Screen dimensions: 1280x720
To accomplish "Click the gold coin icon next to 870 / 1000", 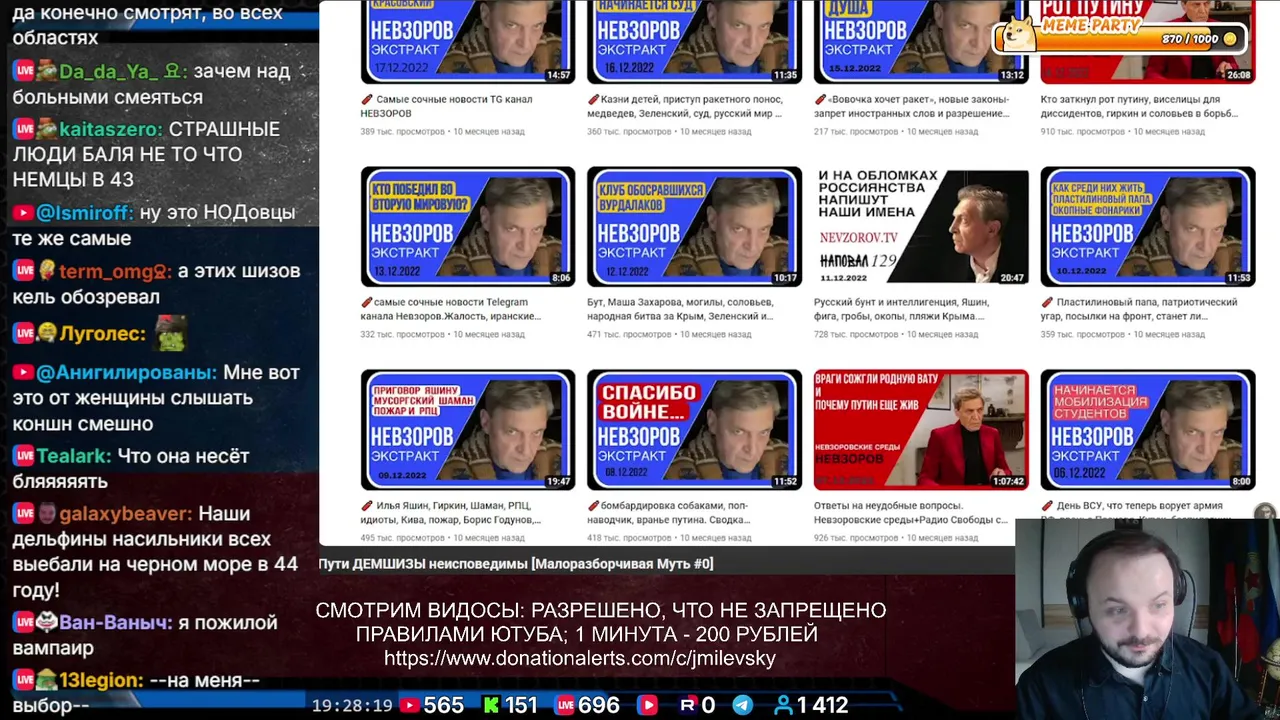I will coord(1230,39).
